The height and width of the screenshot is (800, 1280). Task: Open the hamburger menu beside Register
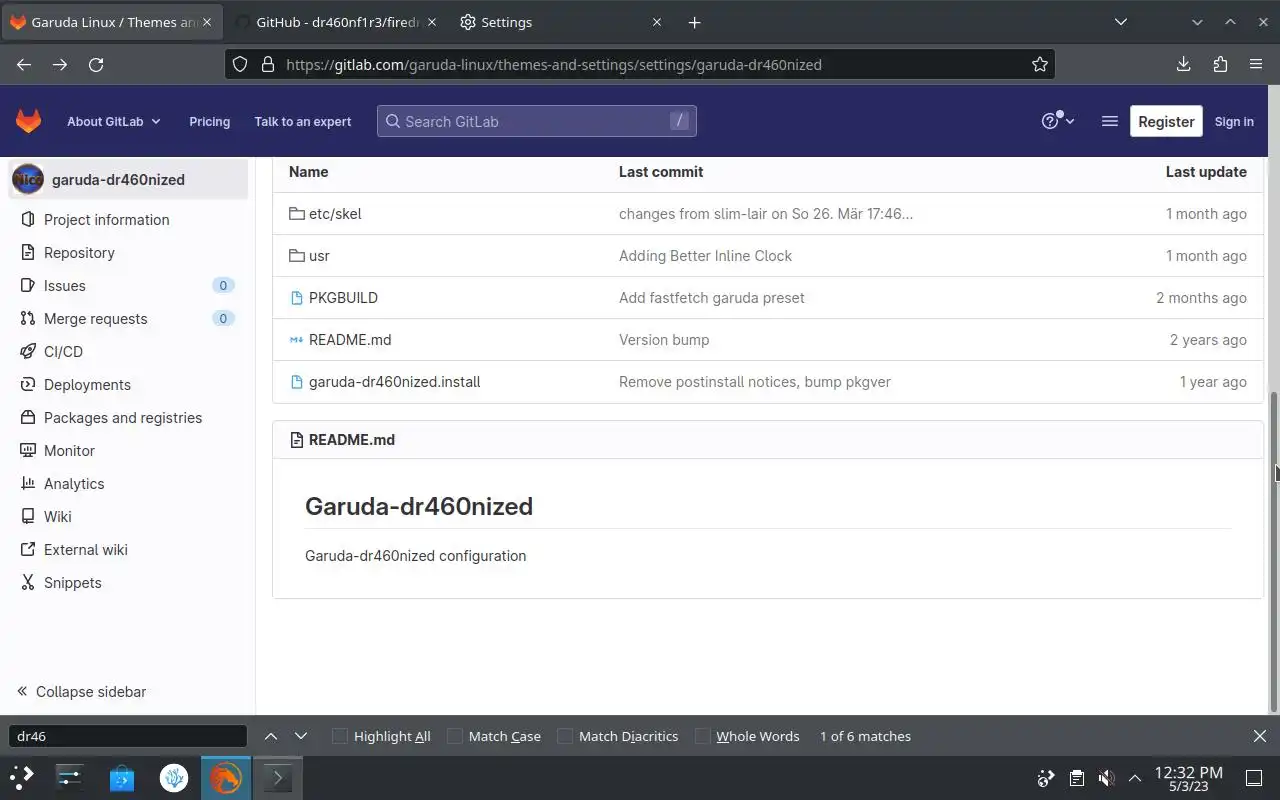point(1109,121)
